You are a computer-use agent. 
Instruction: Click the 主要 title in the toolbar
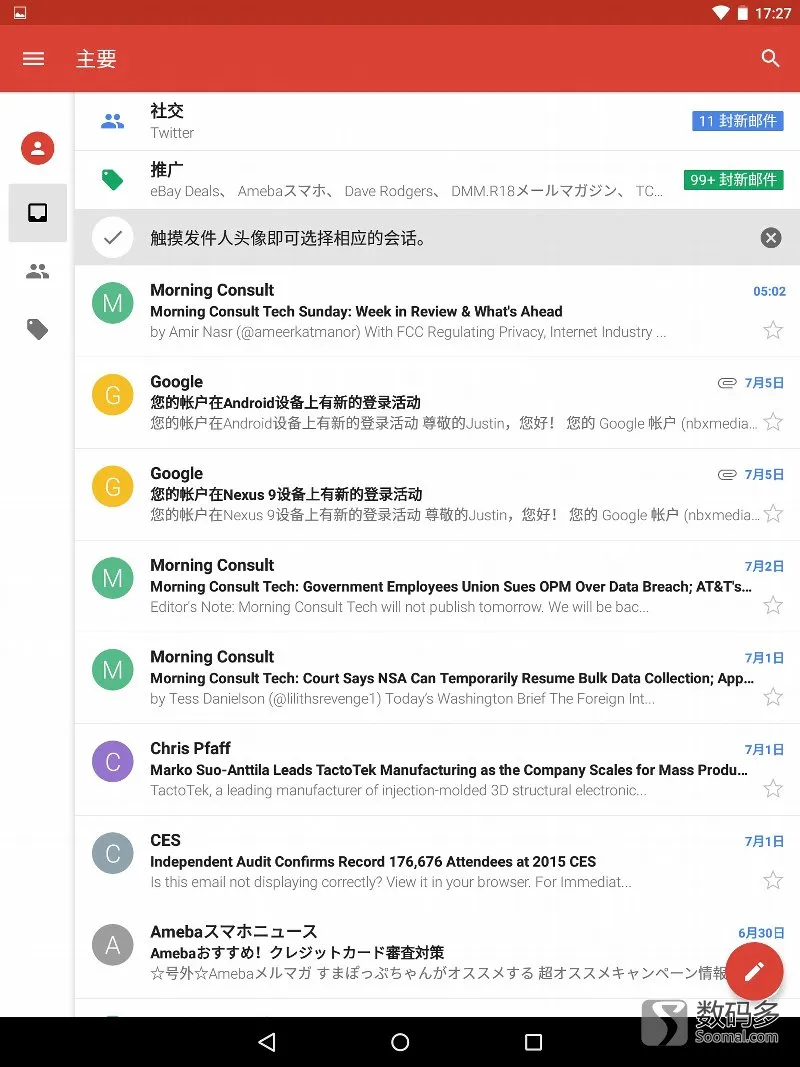tap(96, 59)
